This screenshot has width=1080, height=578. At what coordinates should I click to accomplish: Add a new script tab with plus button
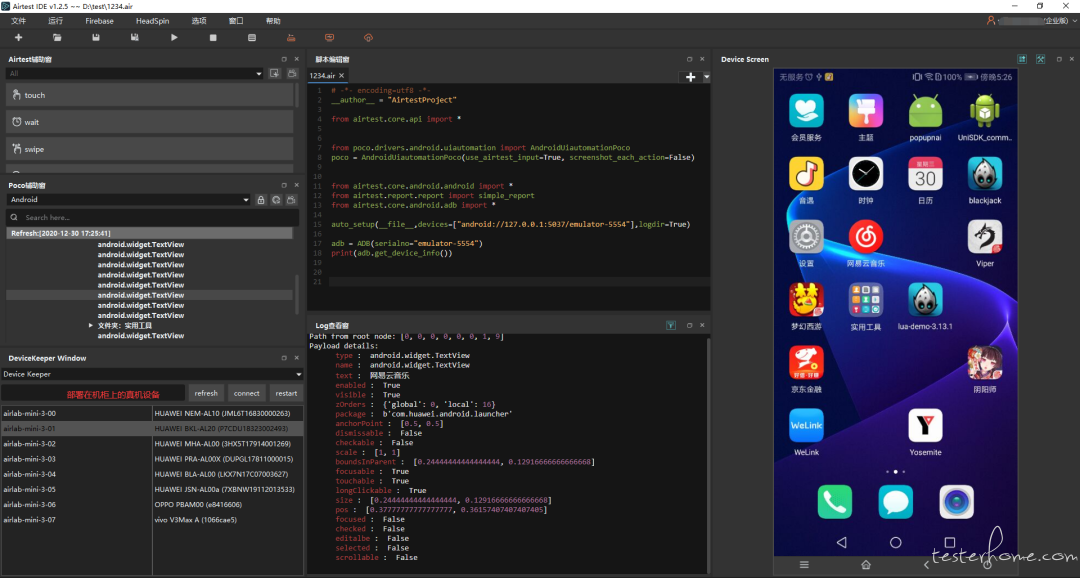tap(690, 77)
